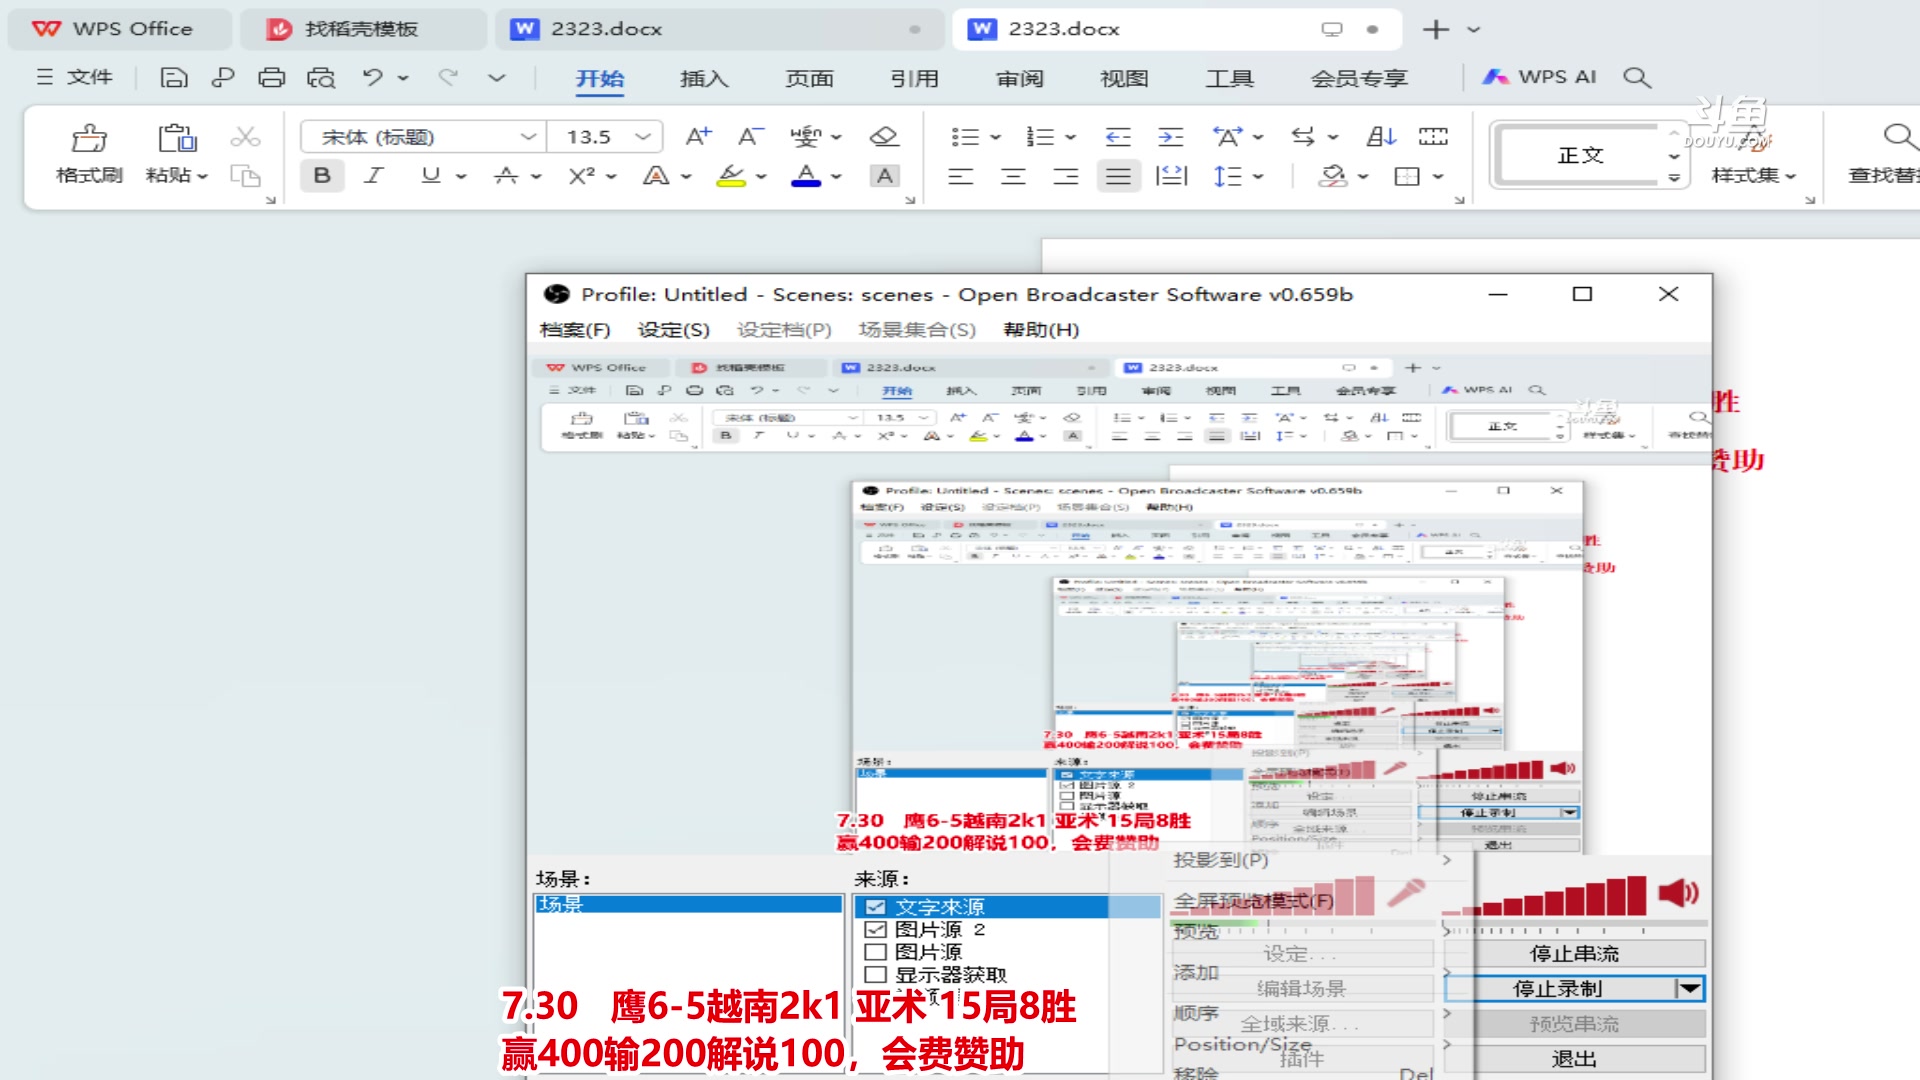The image size is (1920, 1080).
Task: Click the Print icon in the quick toolbar
Action: [271, 78]
